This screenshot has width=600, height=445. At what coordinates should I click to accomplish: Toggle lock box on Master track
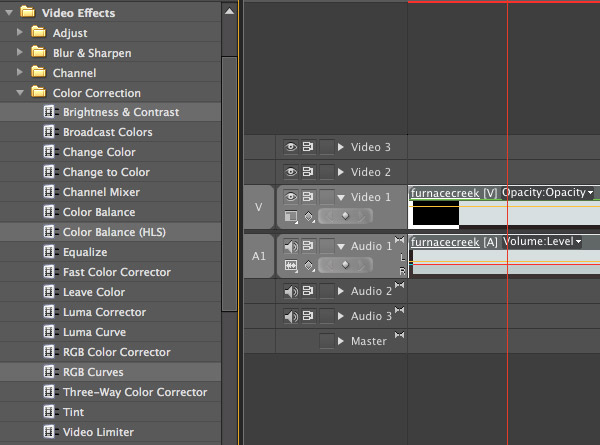coord(326,341)
